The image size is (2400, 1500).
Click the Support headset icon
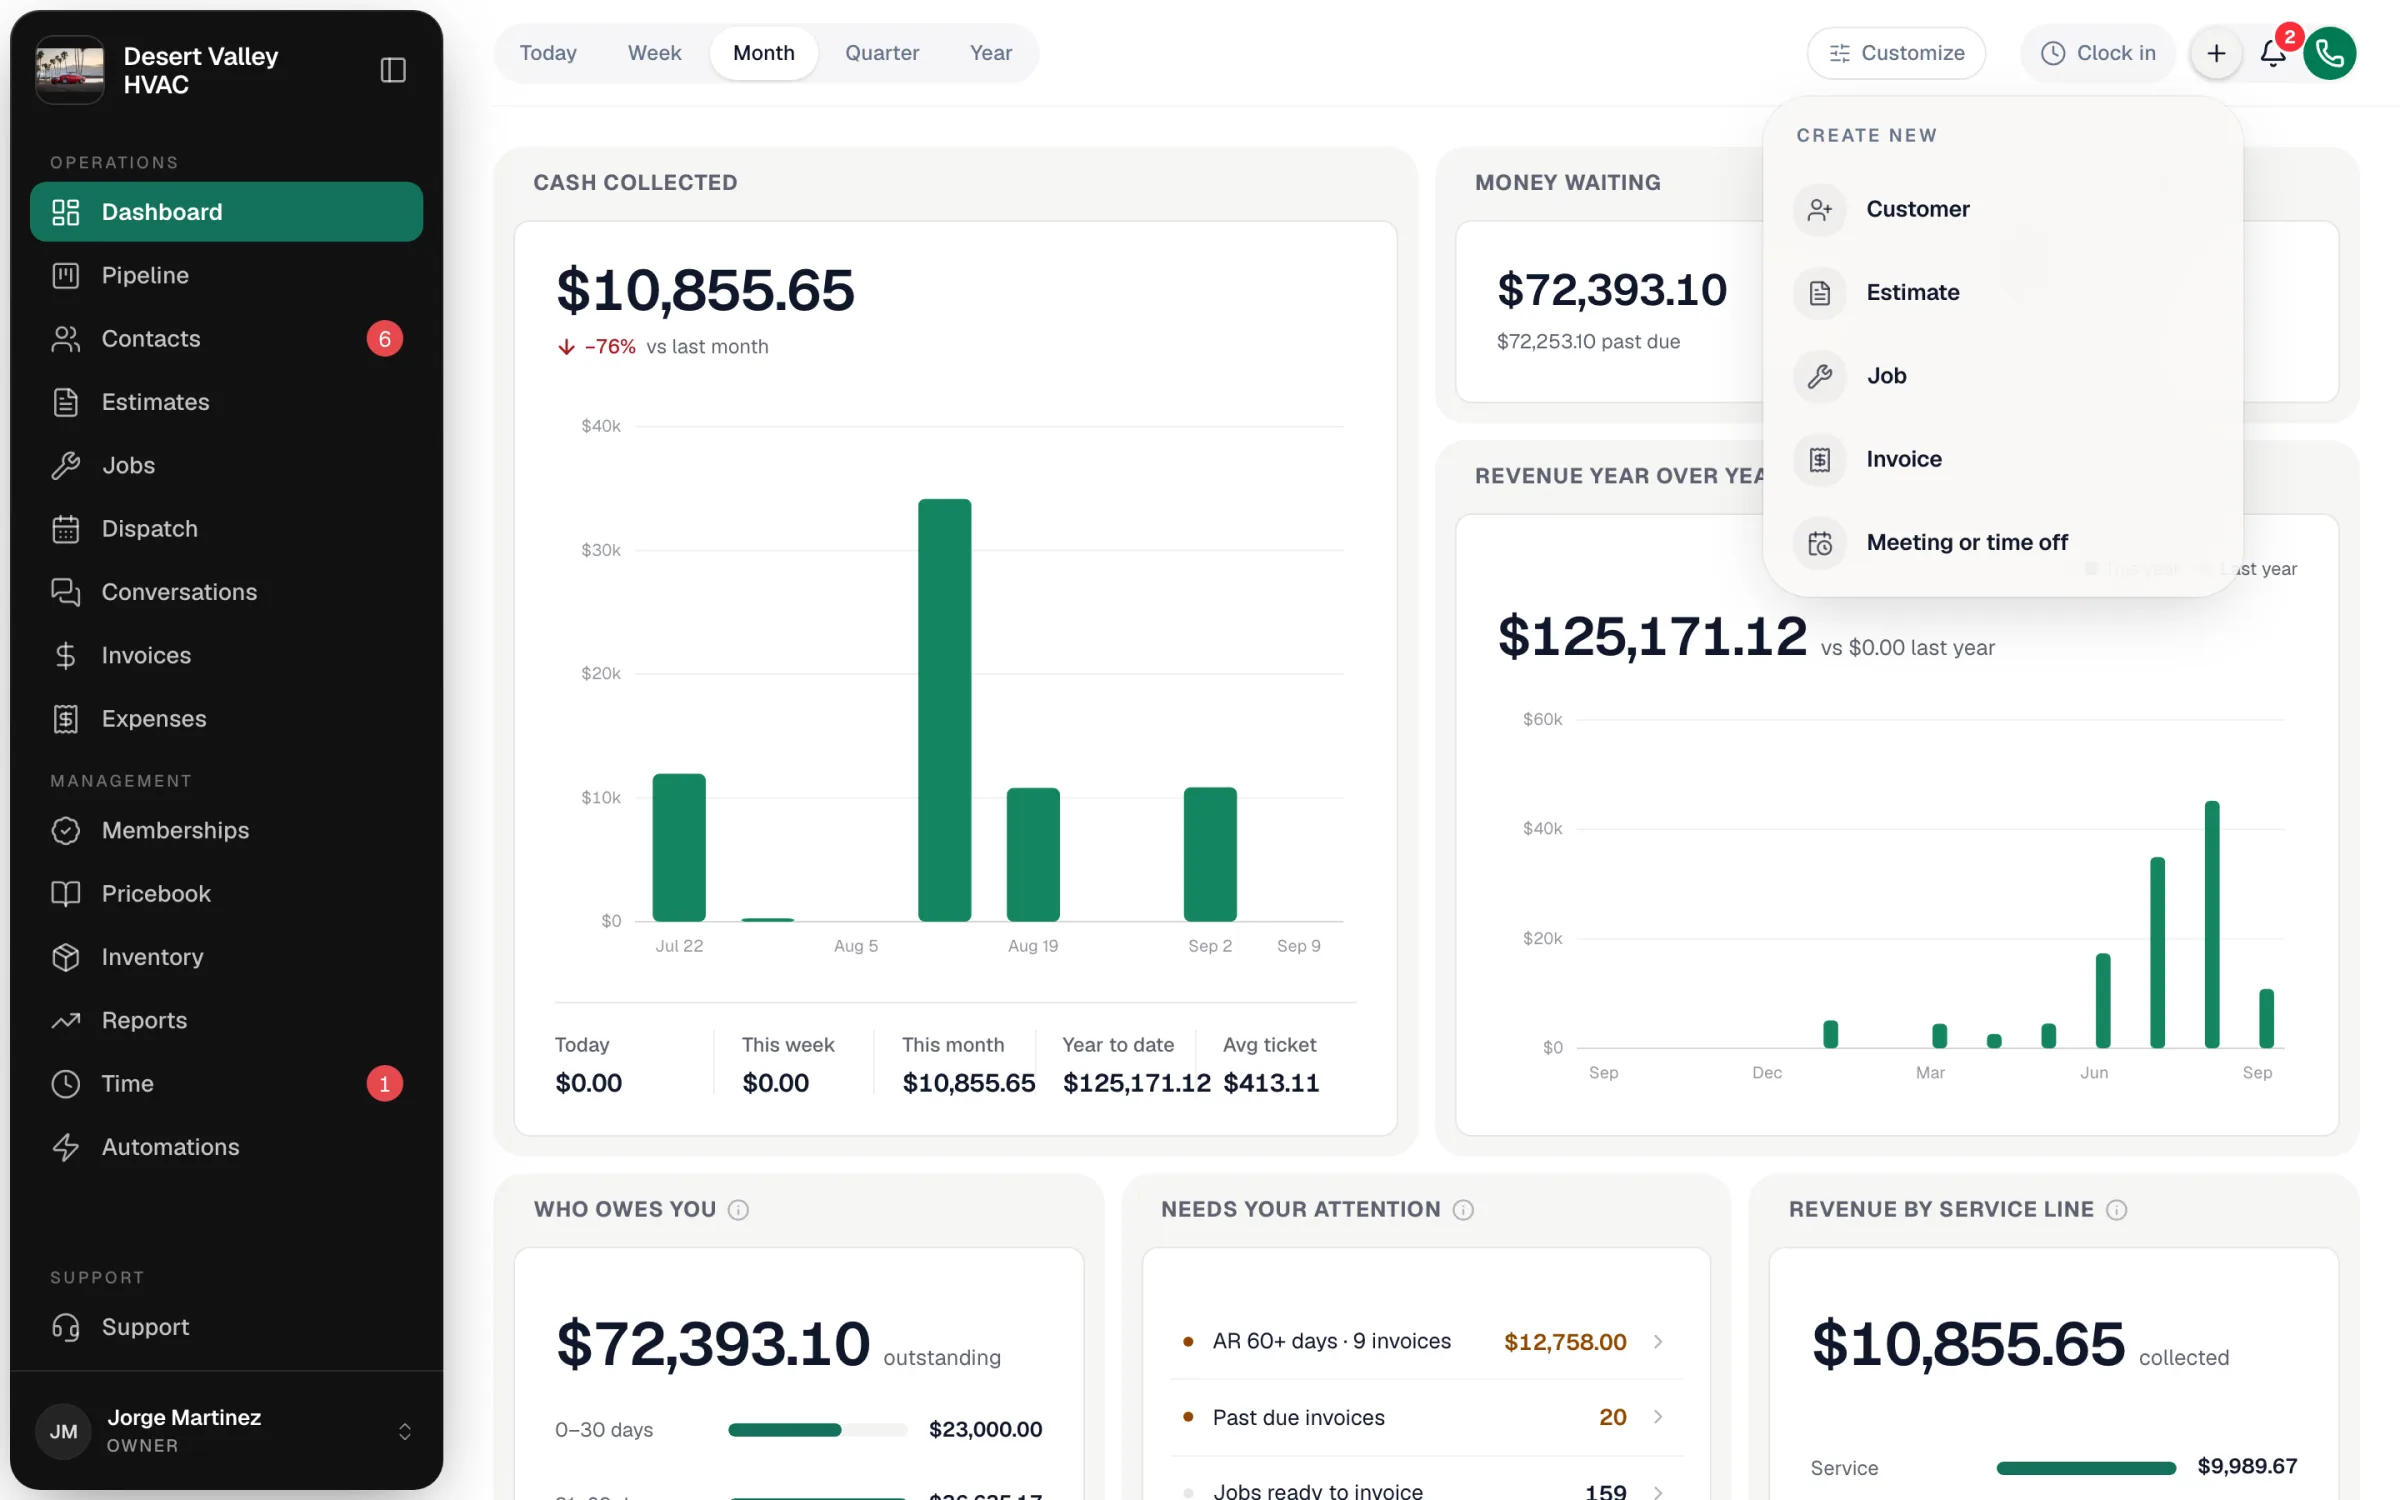point(66,1327)
